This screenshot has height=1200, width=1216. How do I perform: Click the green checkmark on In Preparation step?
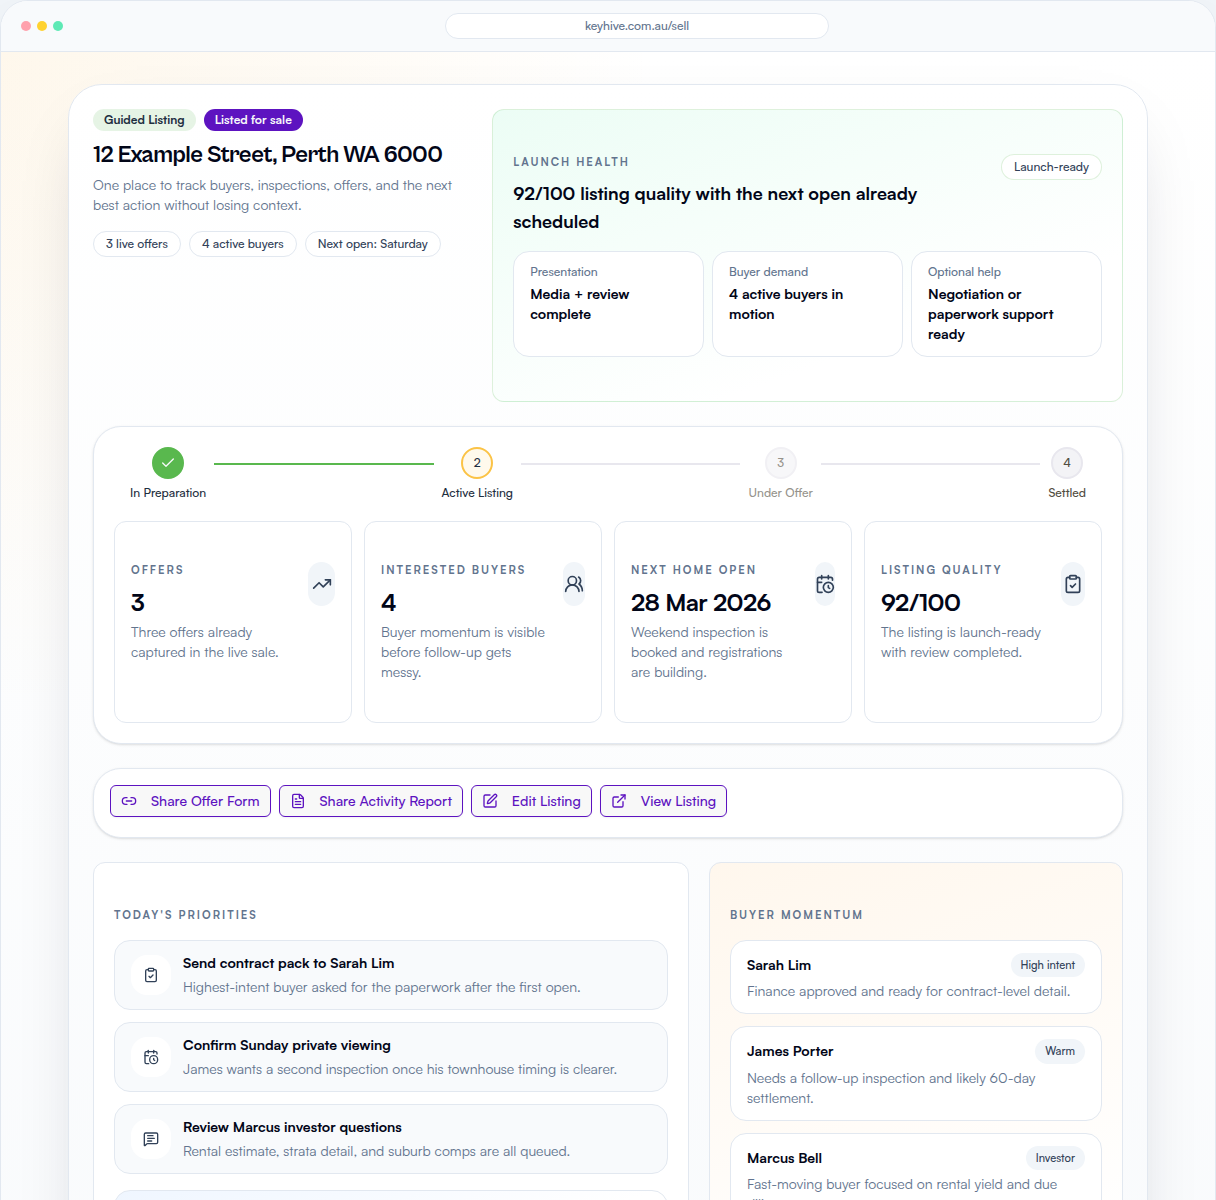[168, 463]
